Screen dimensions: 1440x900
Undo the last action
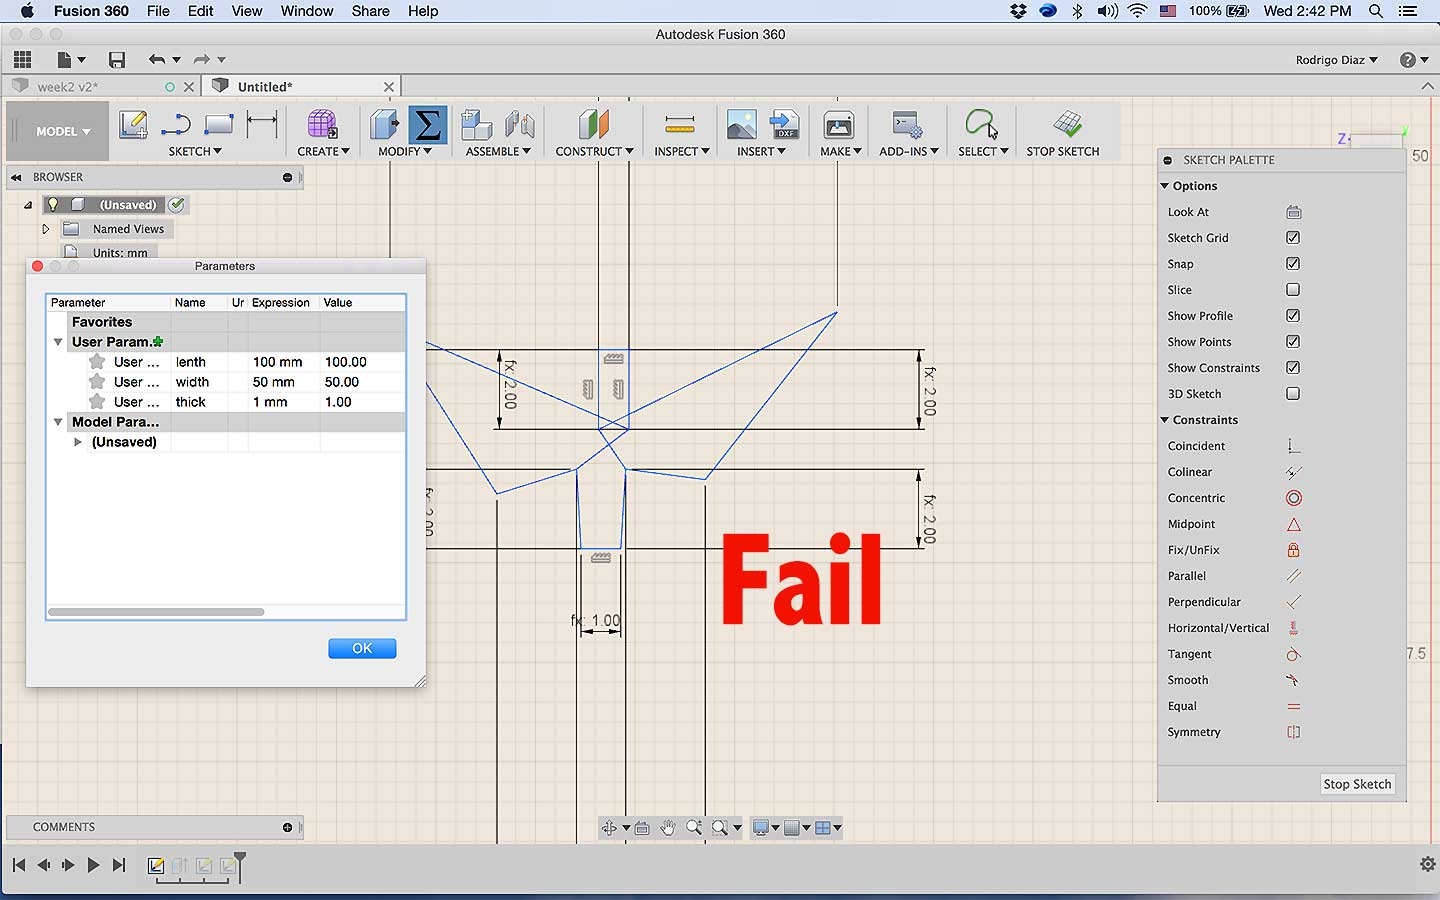point(156,60)
